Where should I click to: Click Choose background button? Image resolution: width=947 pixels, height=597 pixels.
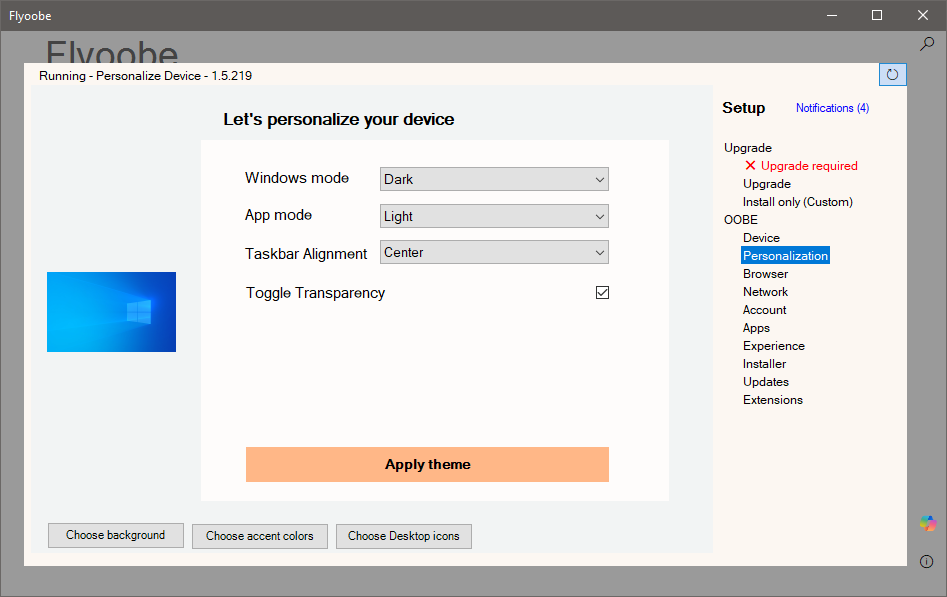tap(115, 535)
